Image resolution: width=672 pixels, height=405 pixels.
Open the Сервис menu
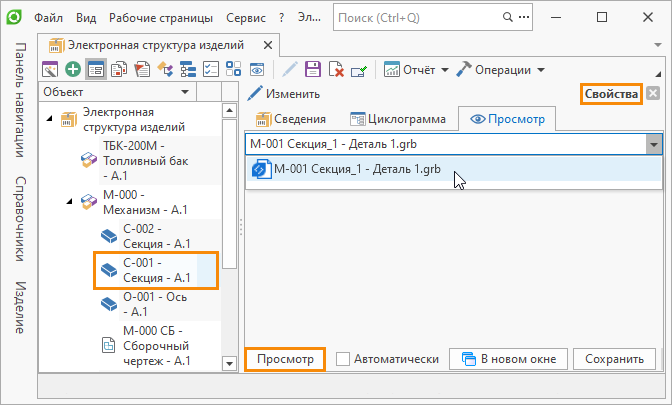tap(246, 18)
